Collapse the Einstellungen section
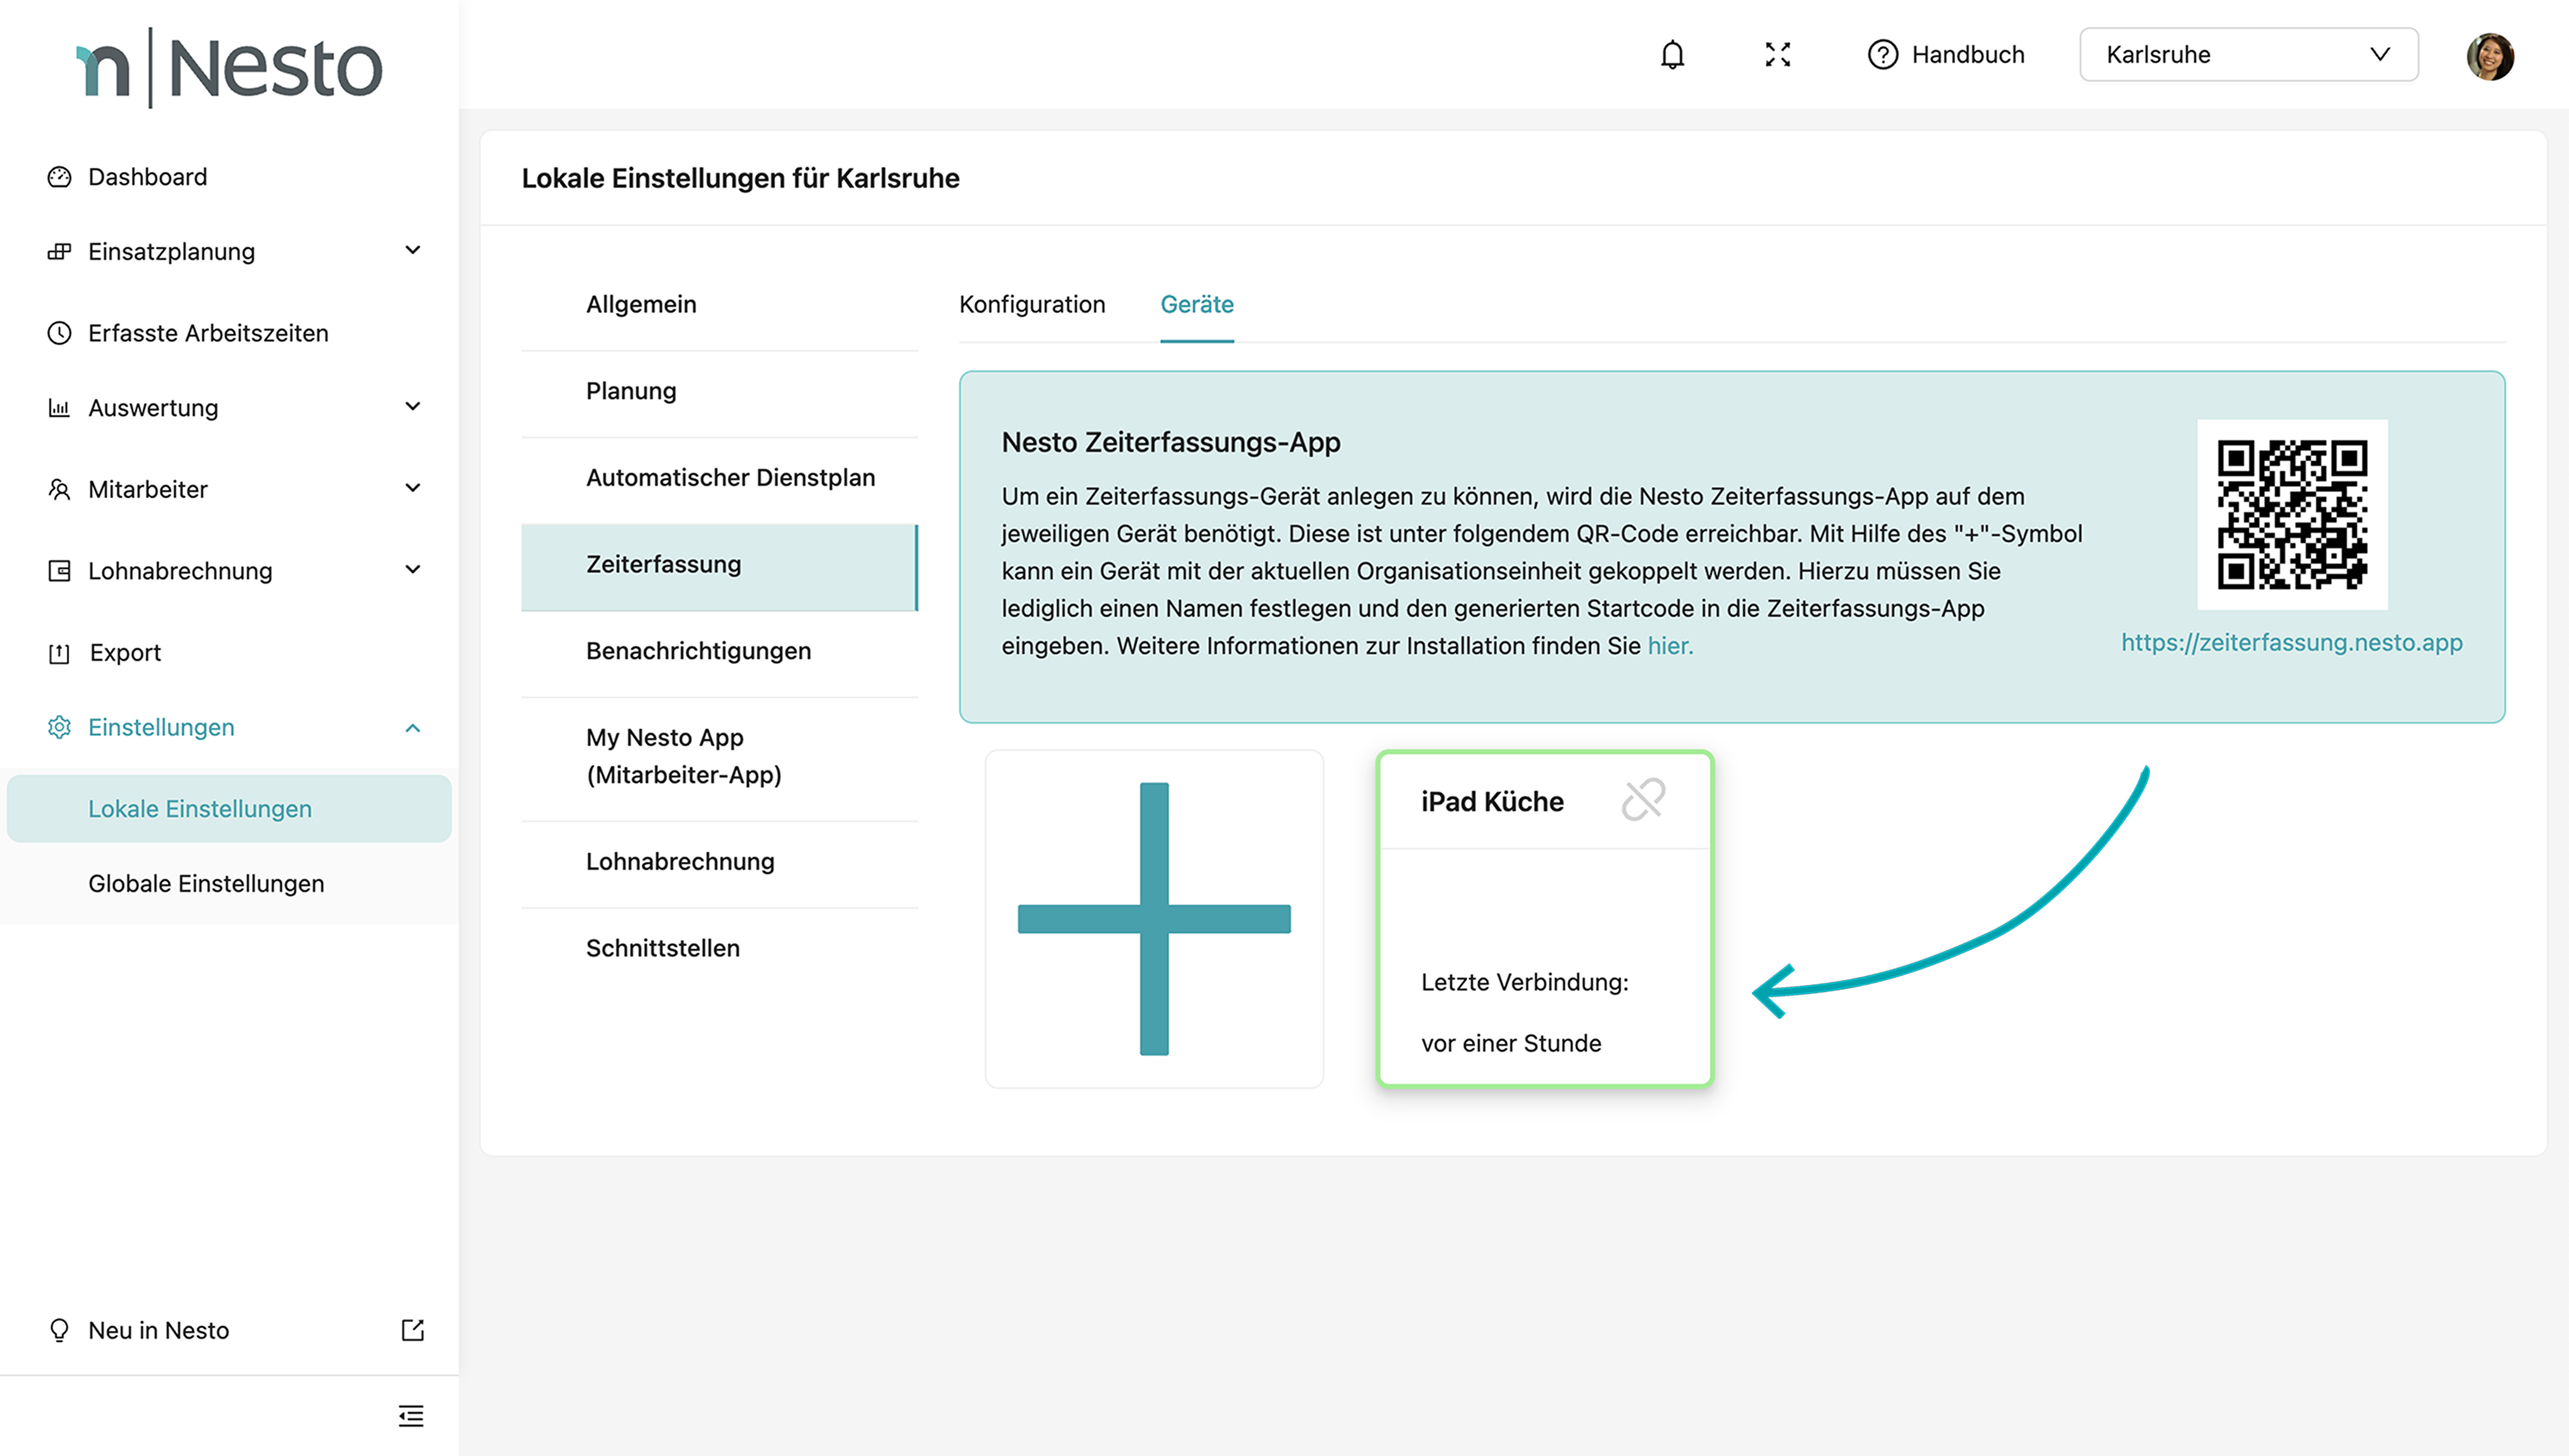2569x1456 pixels. (x=412, y=727)
